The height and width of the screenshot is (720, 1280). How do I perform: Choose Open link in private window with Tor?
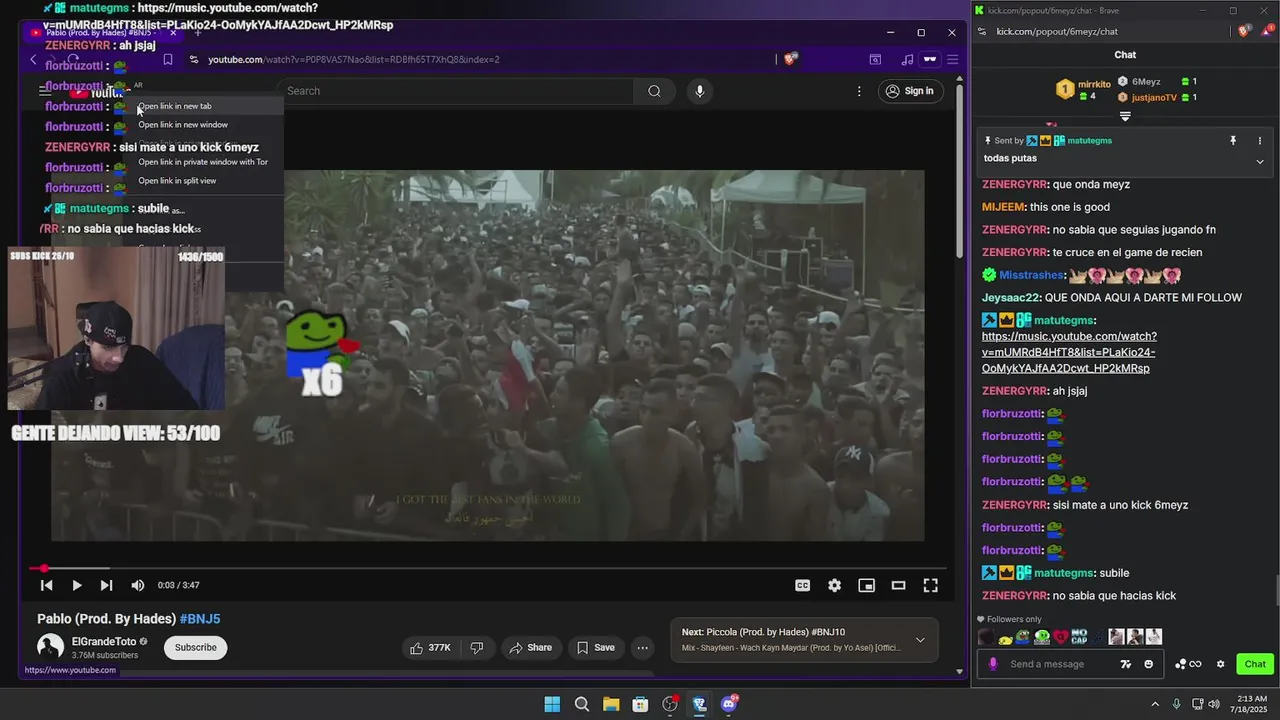(x=203, y=162)
